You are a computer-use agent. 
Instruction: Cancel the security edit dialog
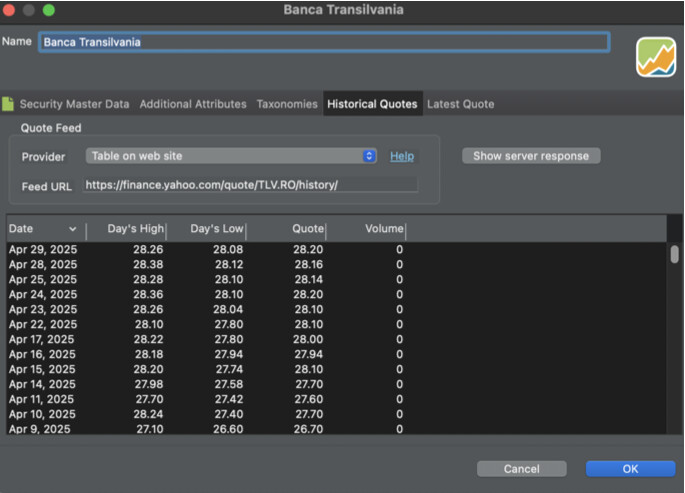(x=522, y=469)
